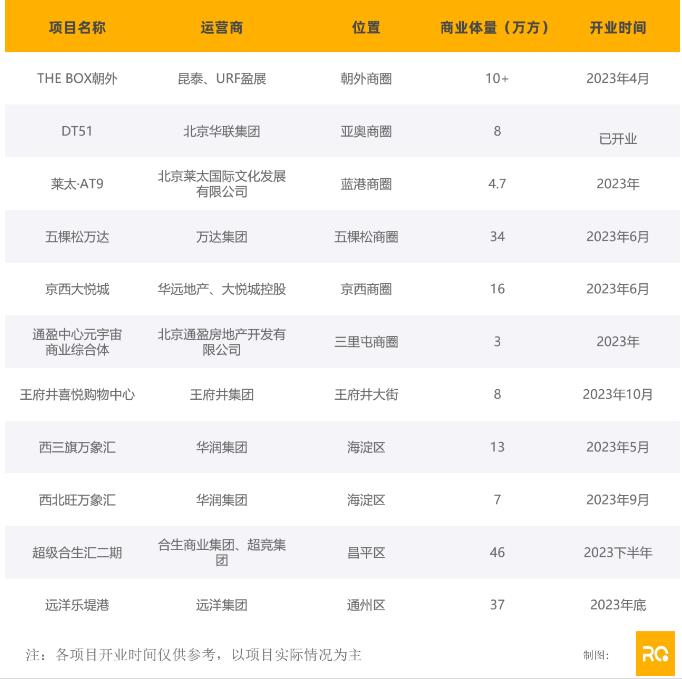Select the 王府井喜悦购物中心 project cell

[x=77, y=395]
